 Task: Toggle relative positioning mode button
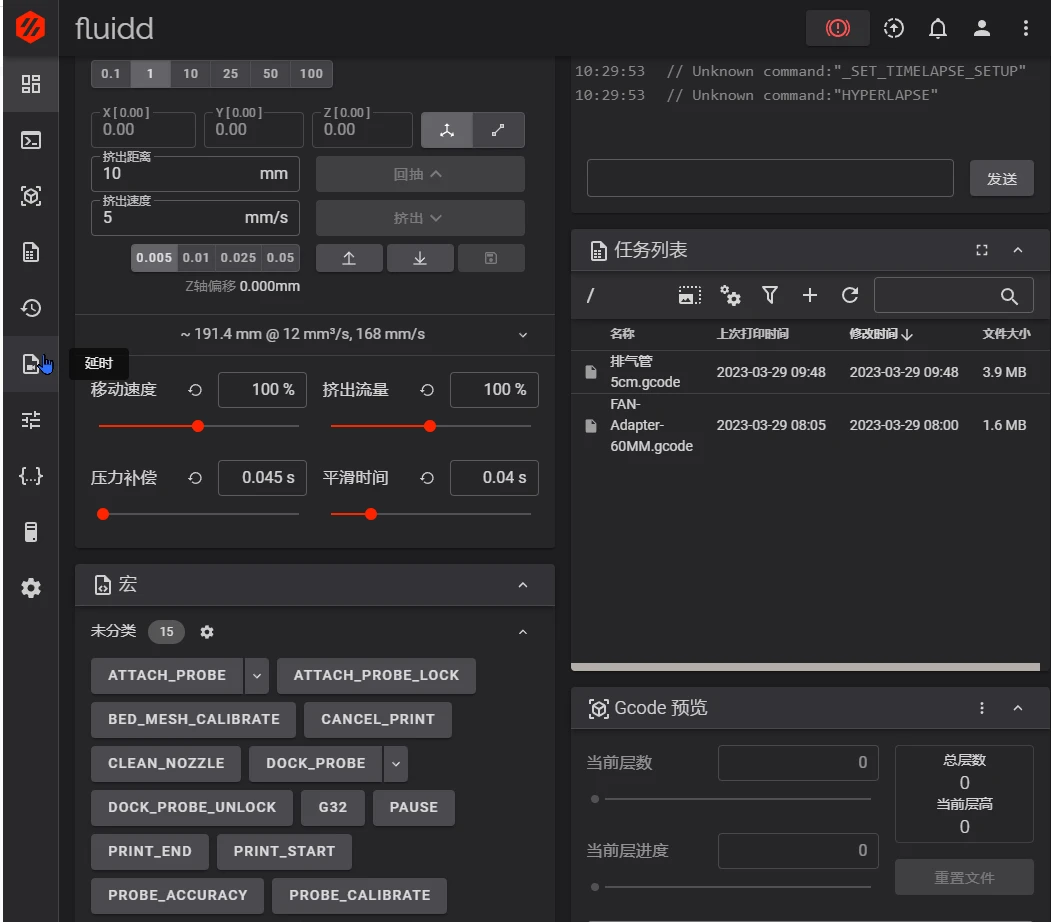tap(498, 130)
